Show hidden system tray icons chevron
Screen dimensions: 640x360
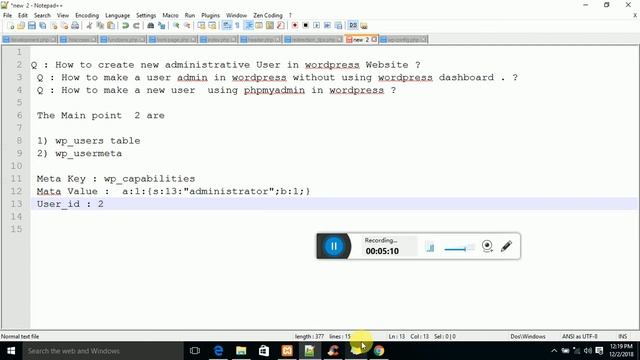[554, 351]
